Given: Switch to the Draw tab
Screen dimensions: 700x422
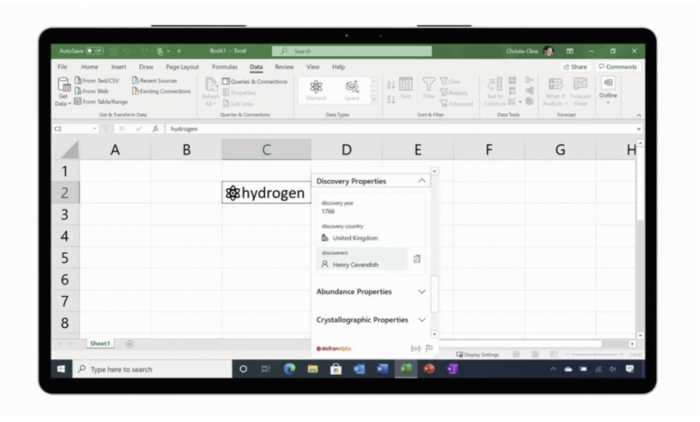Looking at the screenshot, I should pyautogui.click(x=146, y=67).
